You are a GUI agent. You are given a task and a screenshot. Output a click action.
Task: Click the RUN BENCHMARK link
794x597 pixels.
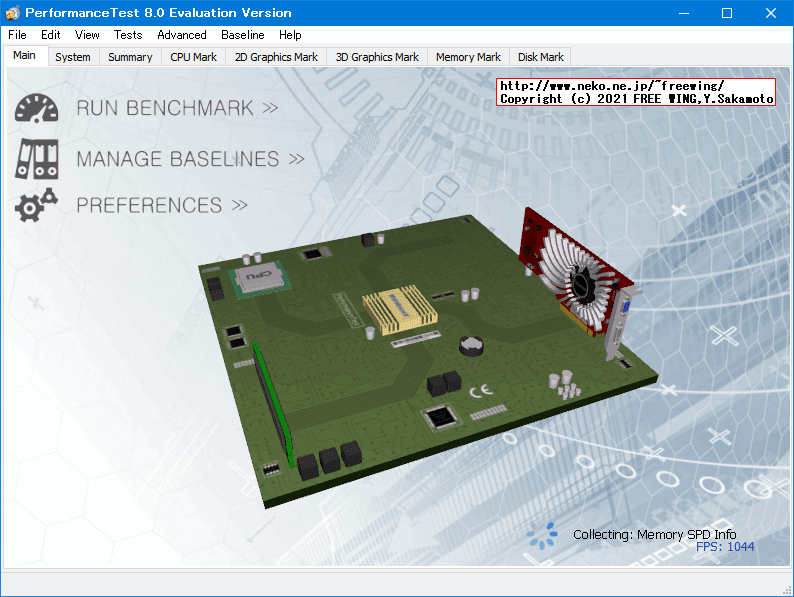(177, 108)
